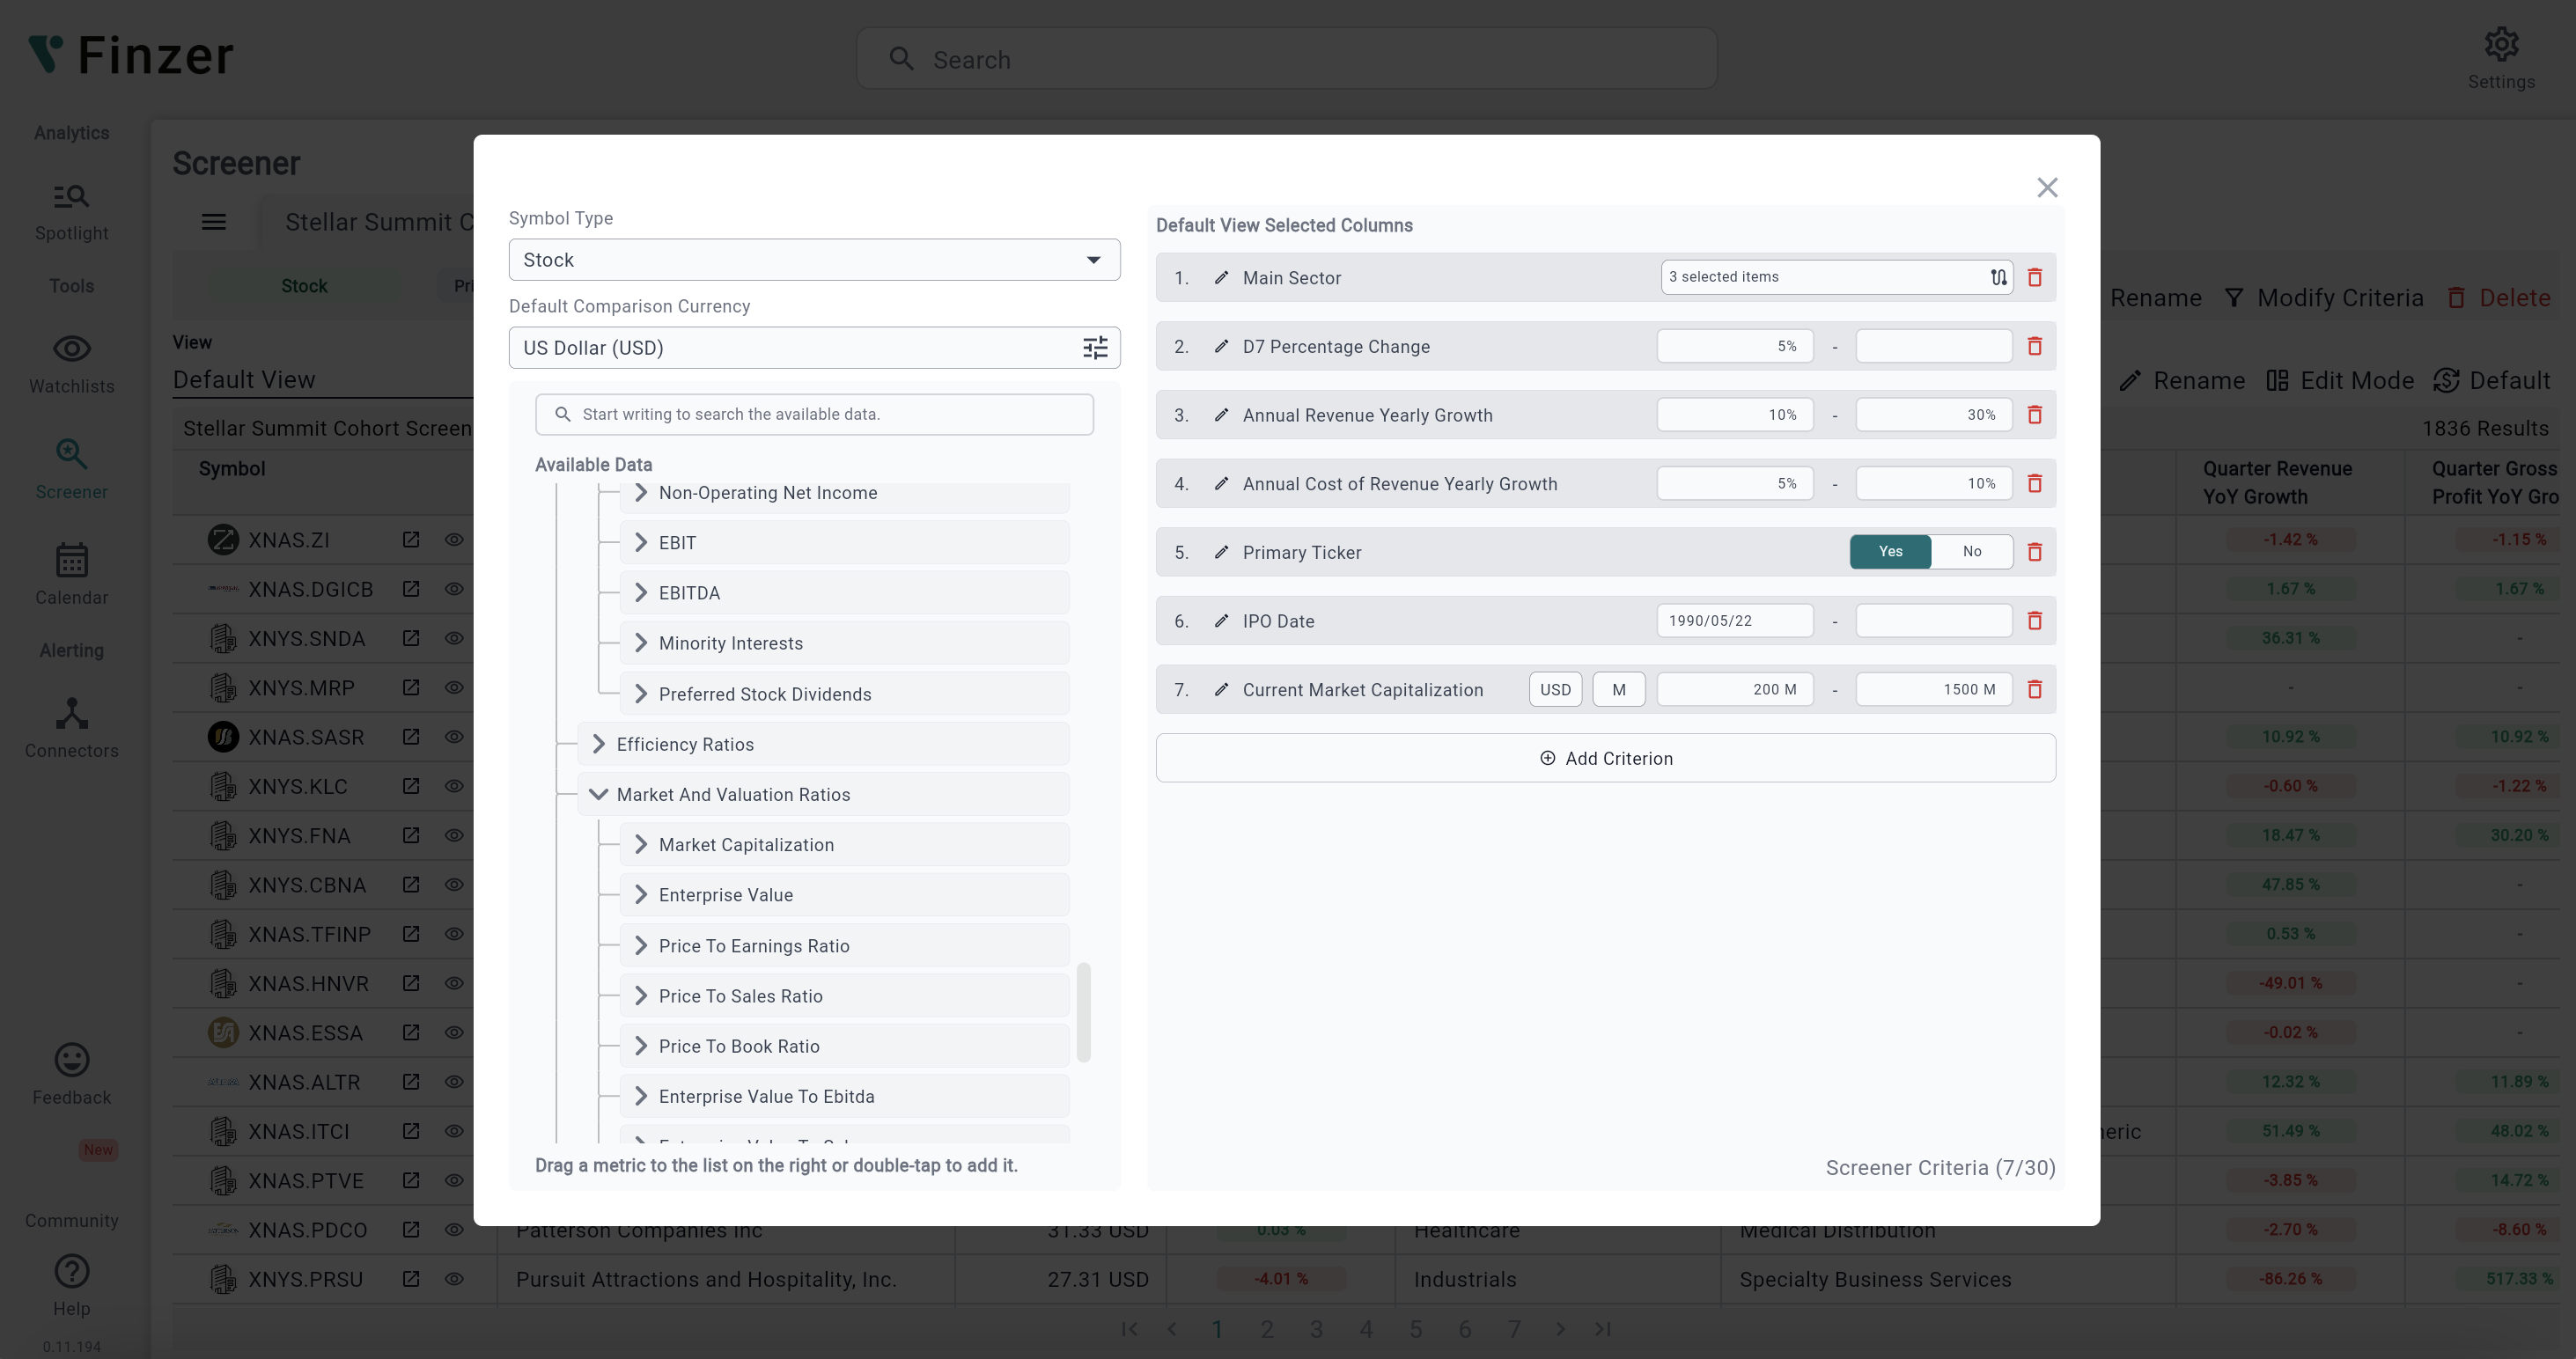Select the Stock tab in Screener
This screenshot has width=2576, height=1359.
[x=304, y=286]
